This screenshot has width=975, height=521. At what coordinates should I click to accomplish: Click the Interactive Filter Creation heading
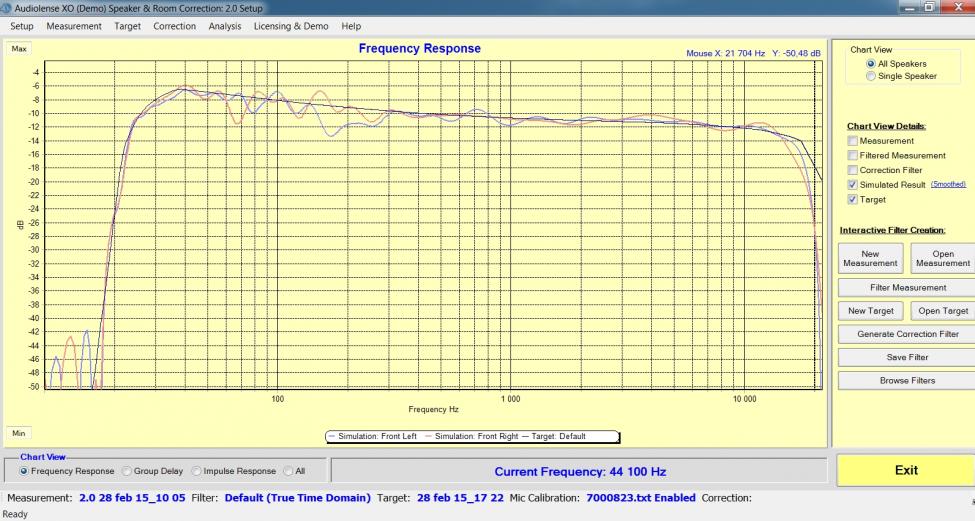point(892,230)
